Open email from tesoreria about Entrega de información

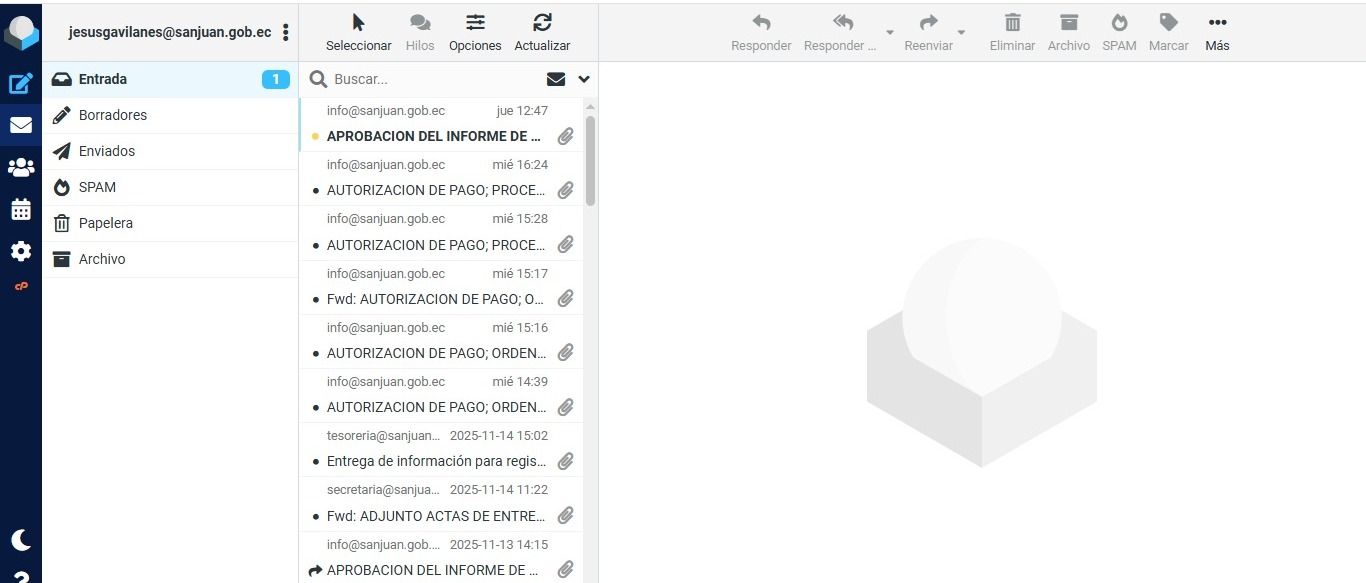pyautogui.click(x=437, y=461)
